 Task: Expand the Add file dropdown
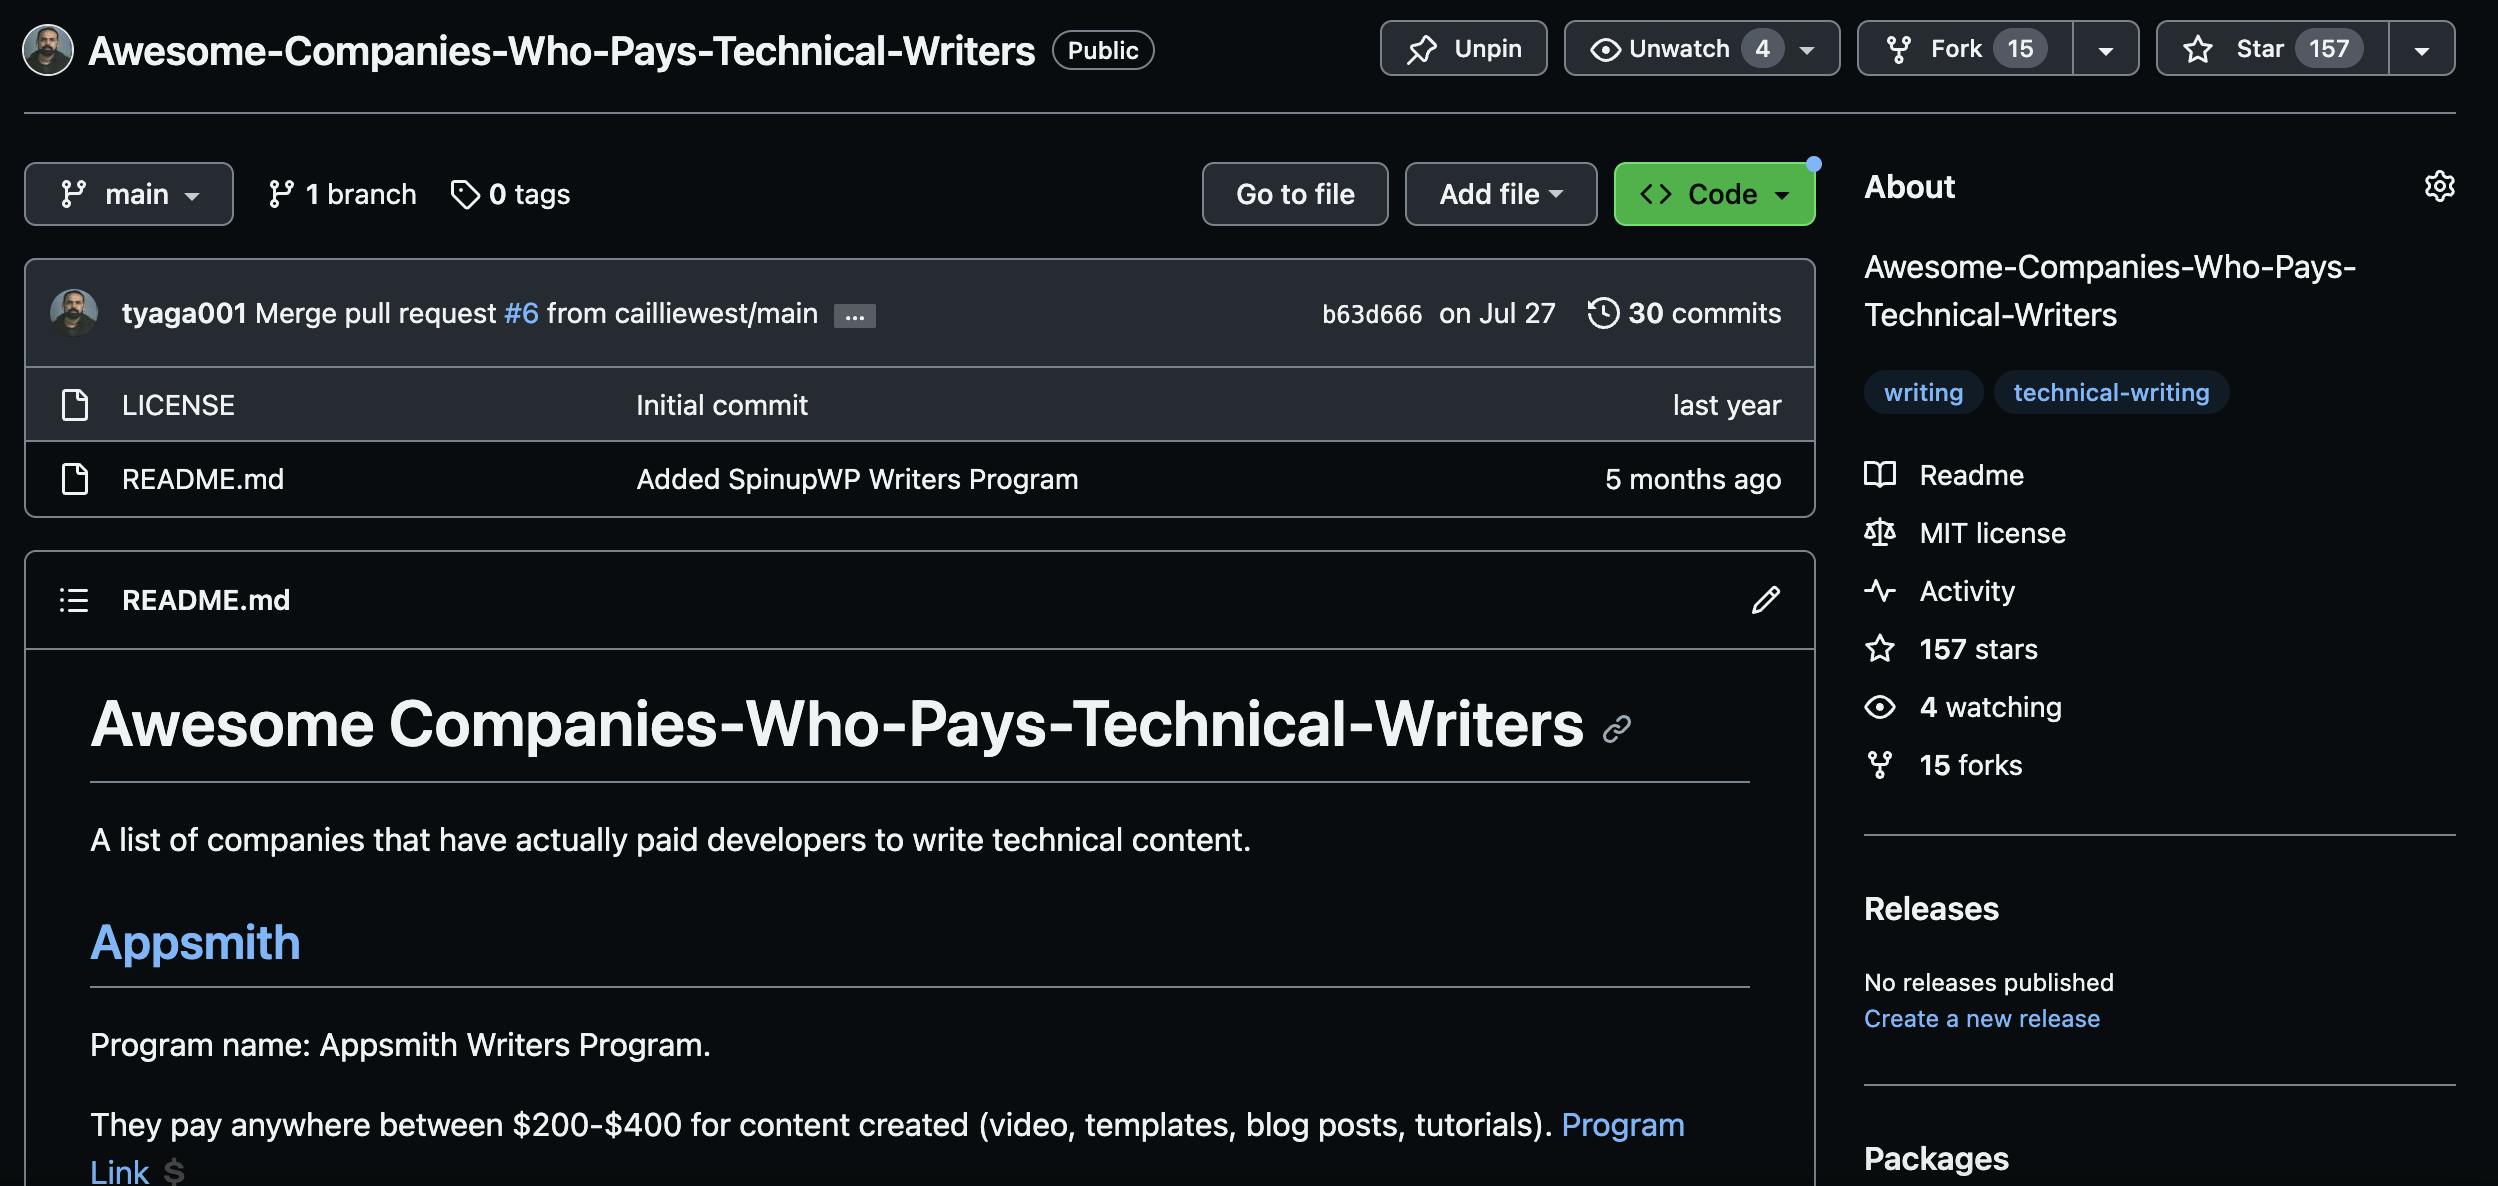pyautogui.click(x=1500, y=194)
